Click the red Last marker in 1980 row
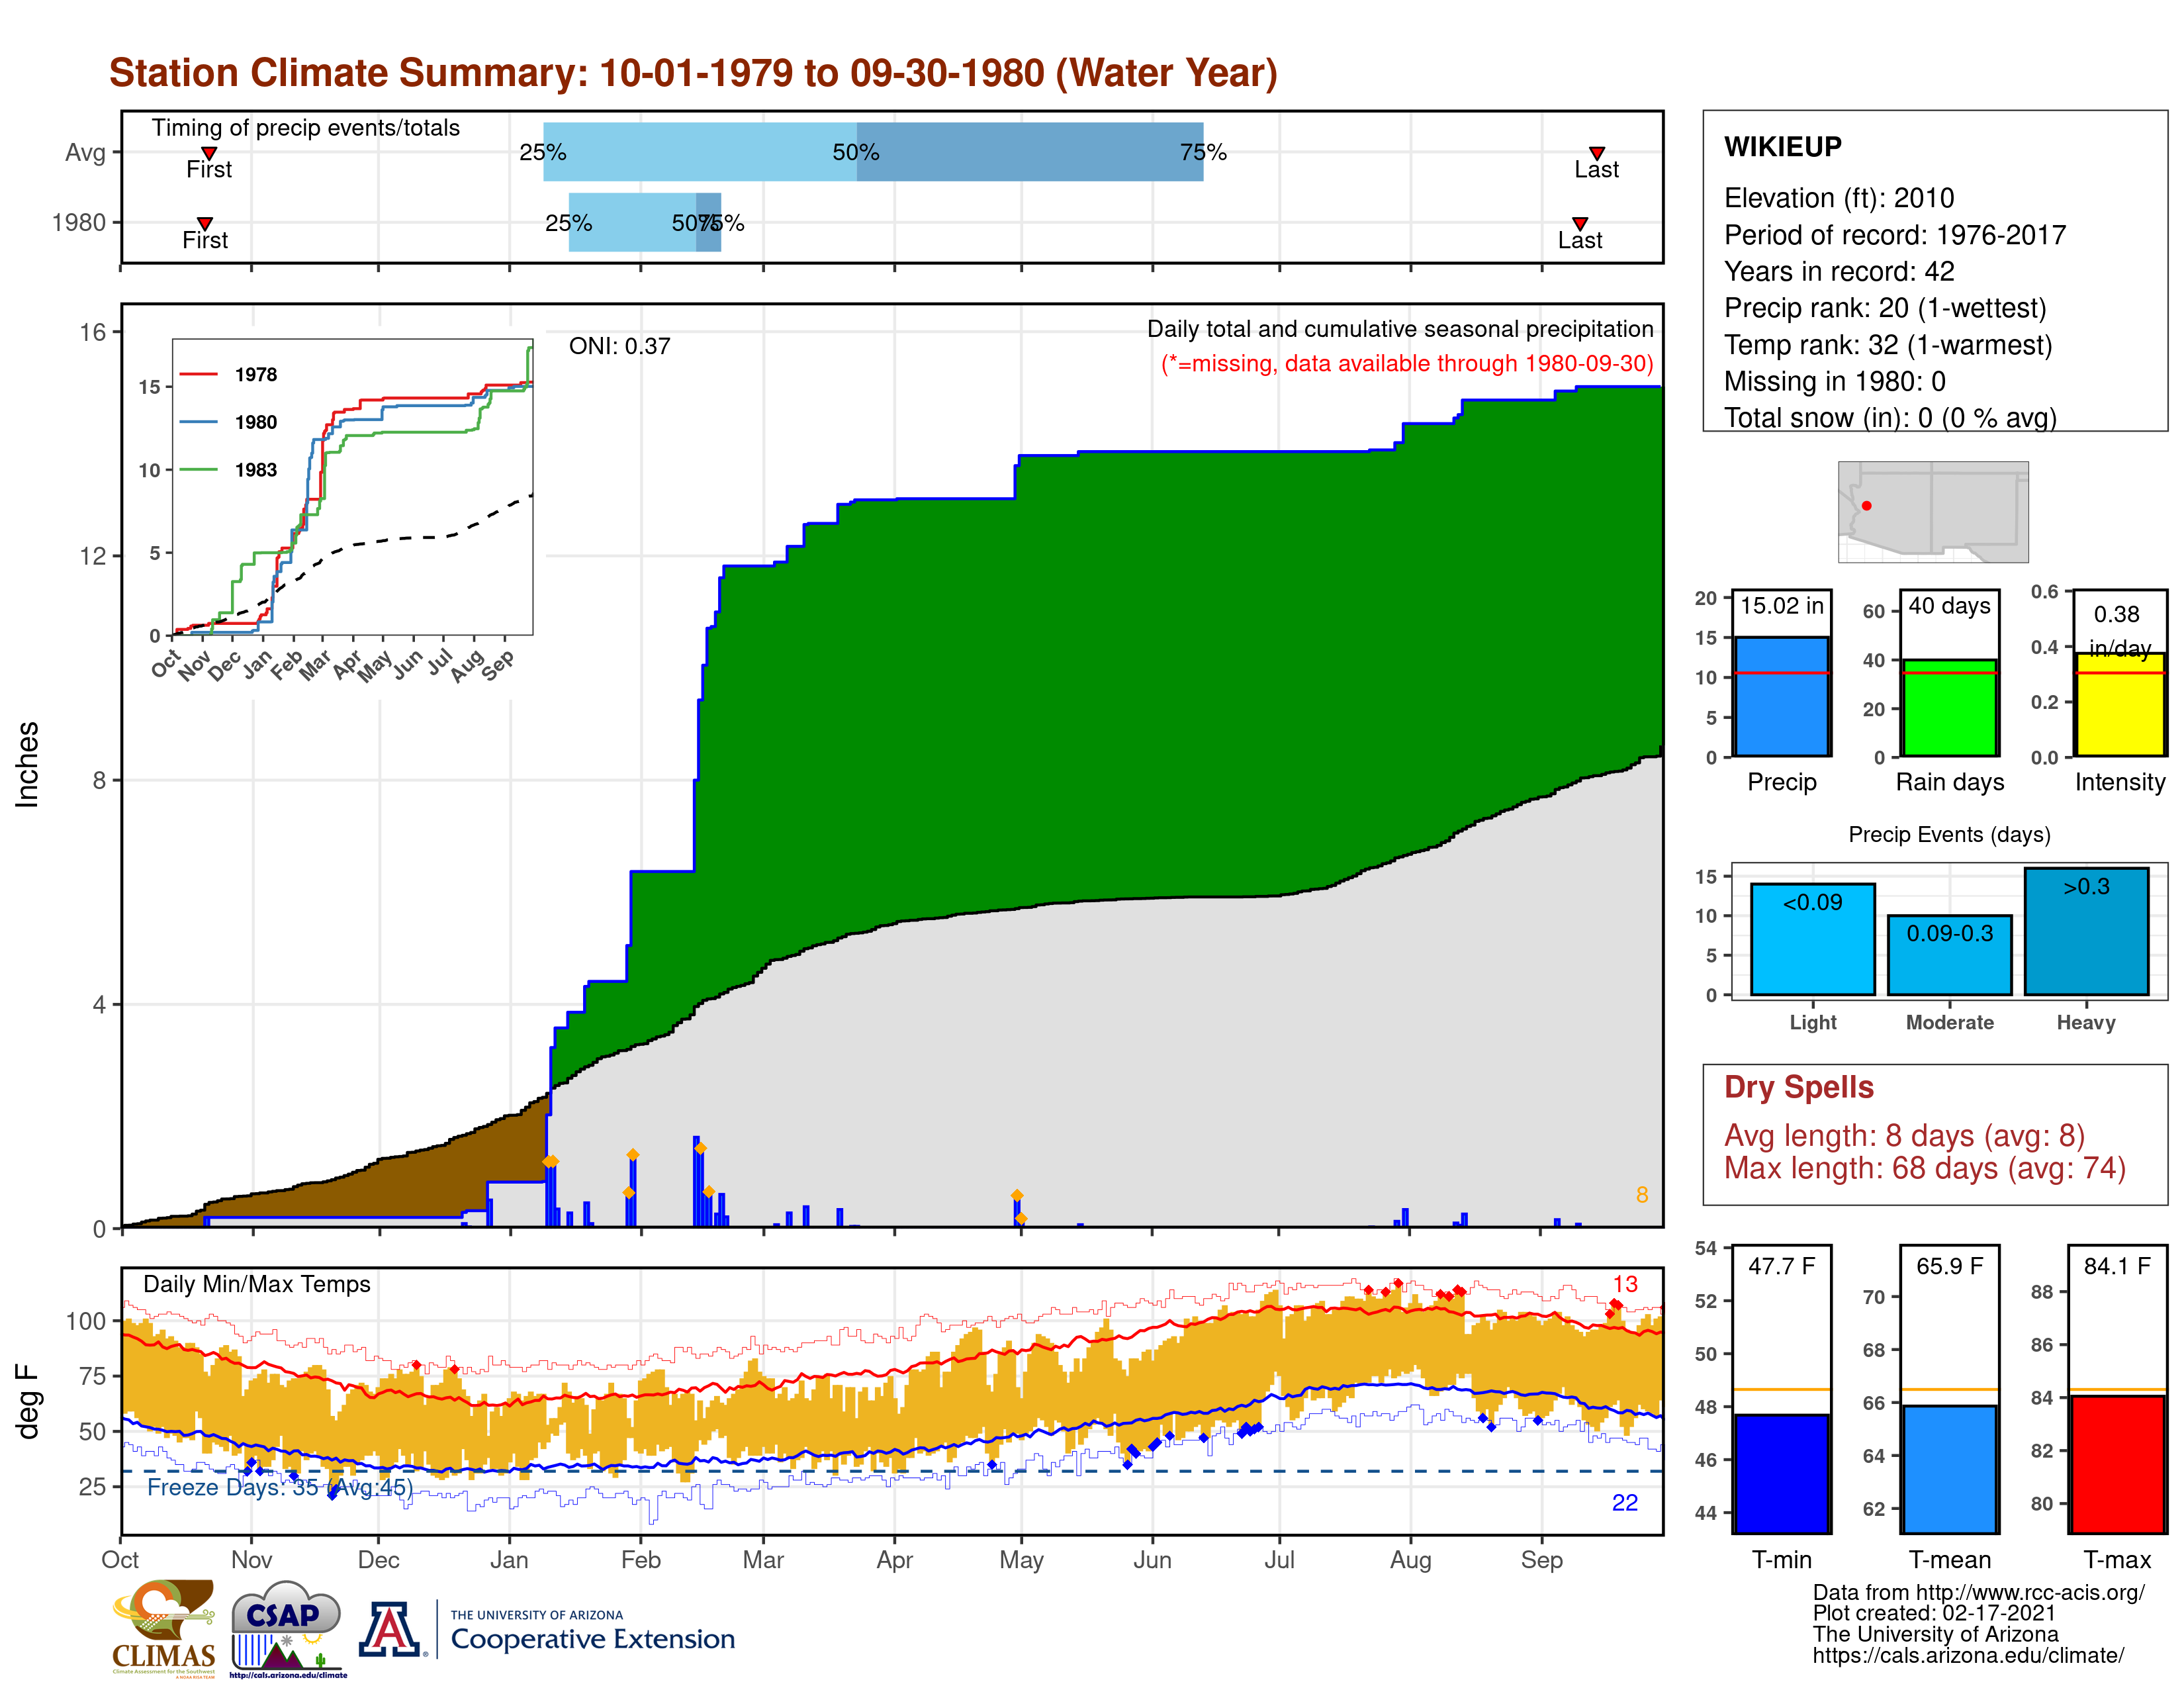The width and height of the screenshot is (2184, 1688). pyautogui.click(x=1580, y=223)
